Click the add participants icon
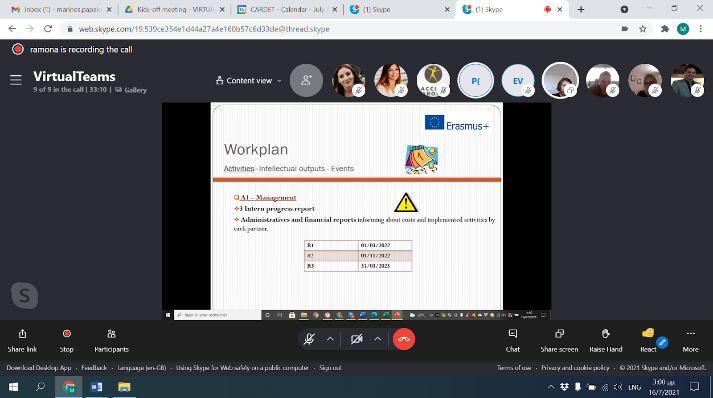This screenshot has height=398, width=713. click(x=306, y=81)
